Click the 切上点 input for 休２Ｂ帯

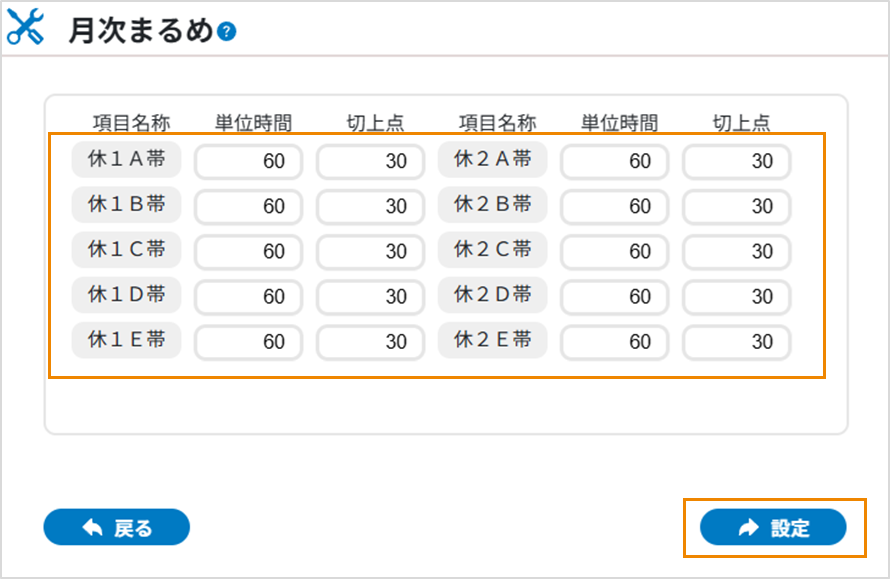[x=736, y=205]
